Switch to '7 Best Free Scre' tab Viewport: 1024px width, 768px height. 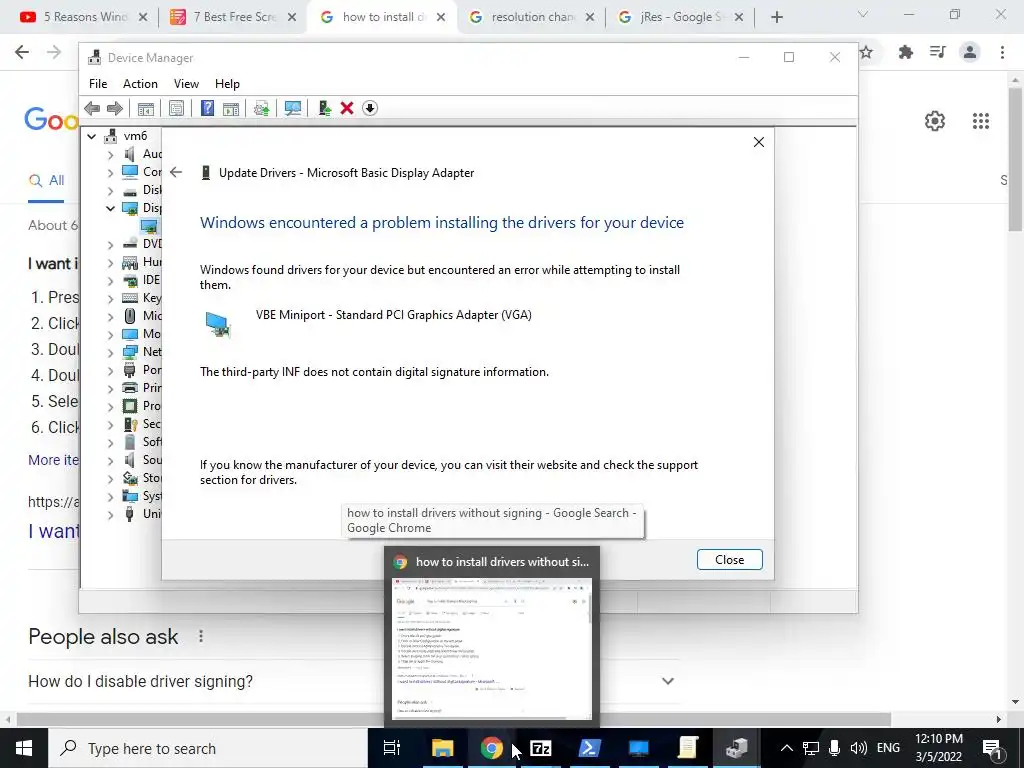[x=232, y=17]
